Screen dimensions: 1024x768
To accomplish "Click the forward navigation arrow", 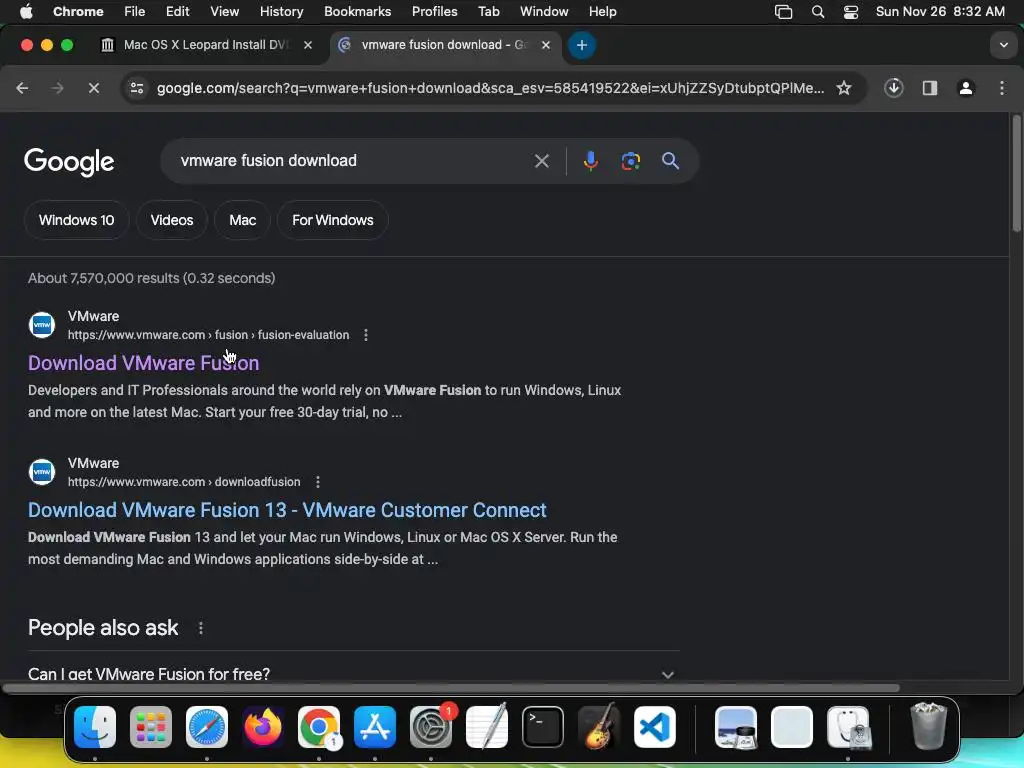I will point(57,88).
